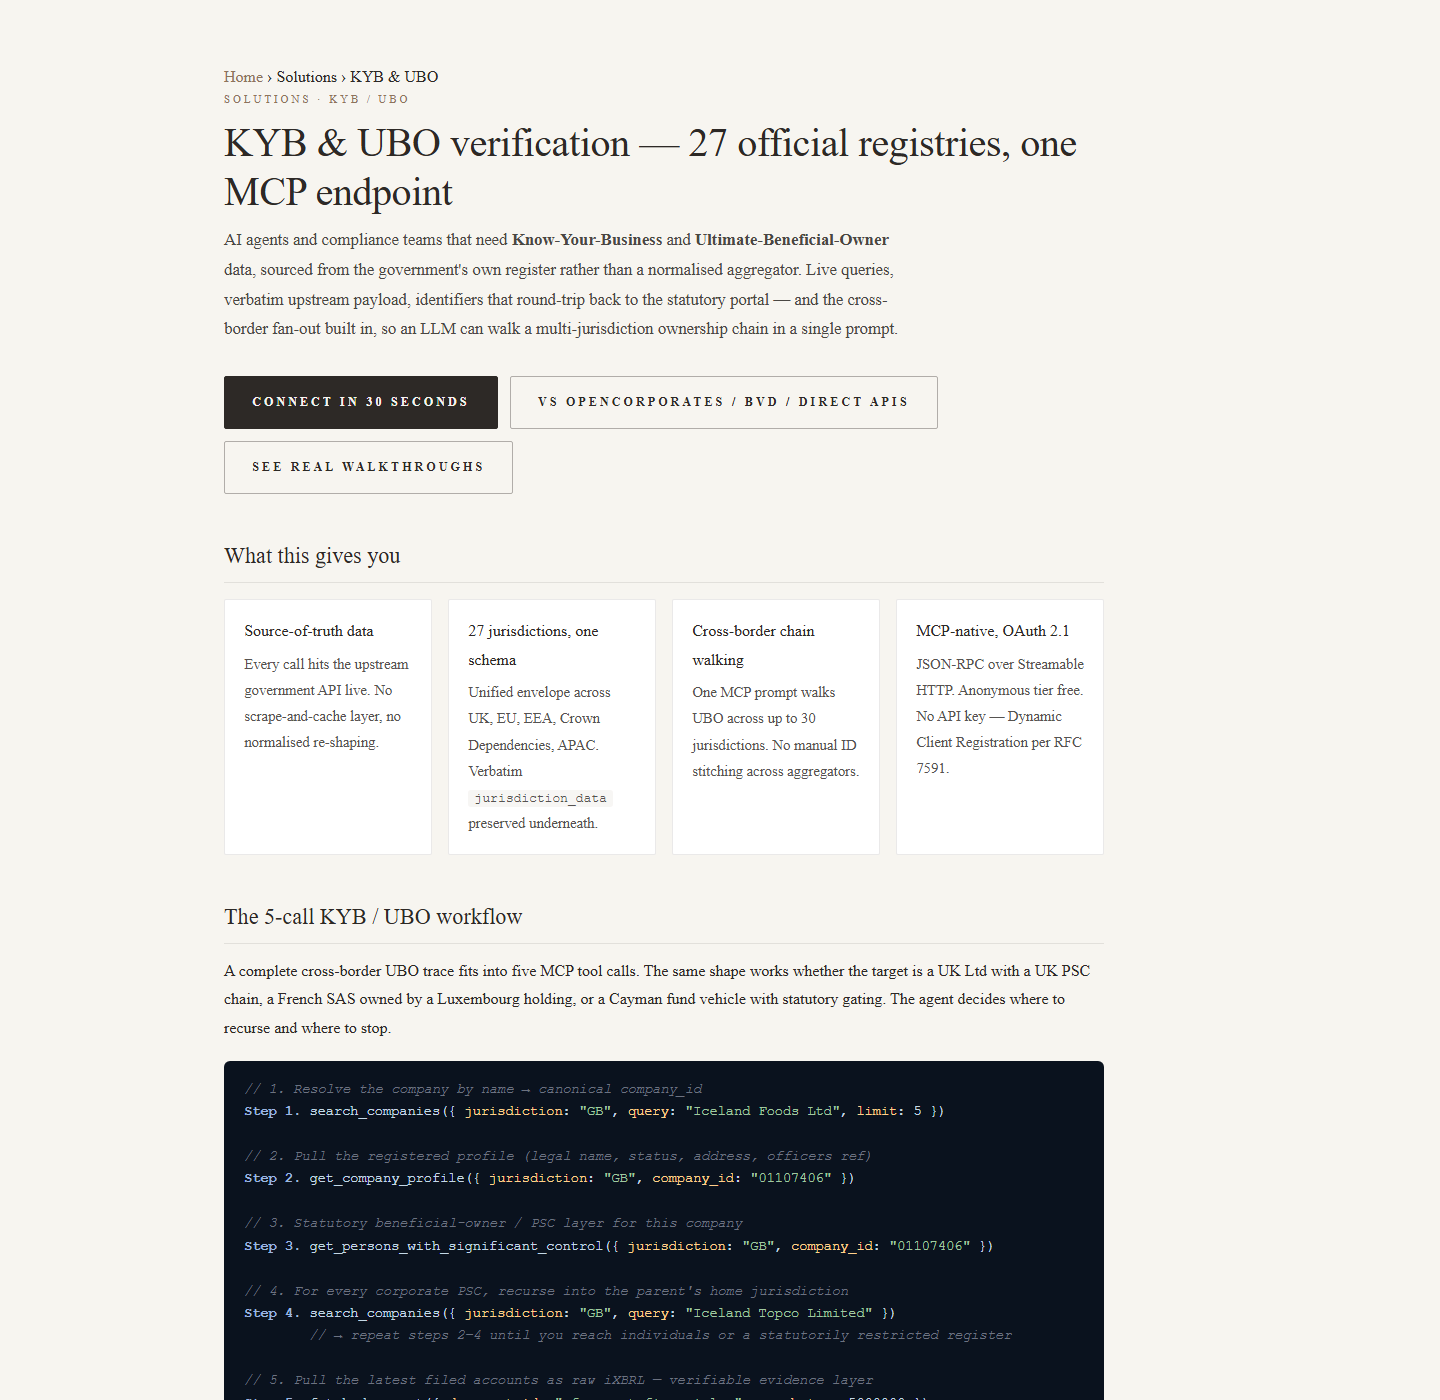Select the '27 jurisdictions, one schema' card title
Viewport: 1440px width, 1400px height.
tap(533, 646)
